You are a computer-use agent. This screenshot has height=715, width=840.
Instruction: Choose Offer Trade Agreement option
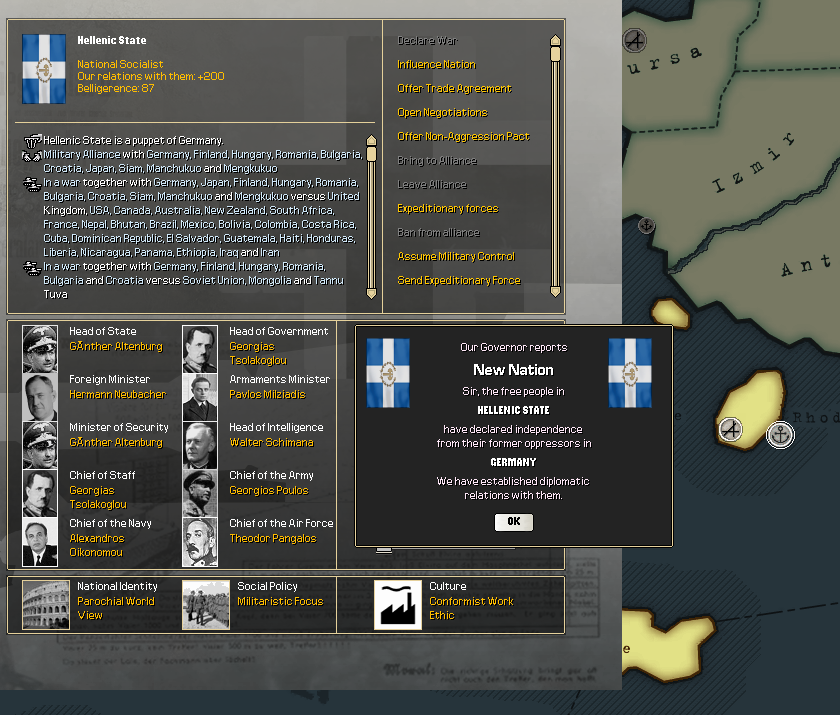(x=454, y=88)
